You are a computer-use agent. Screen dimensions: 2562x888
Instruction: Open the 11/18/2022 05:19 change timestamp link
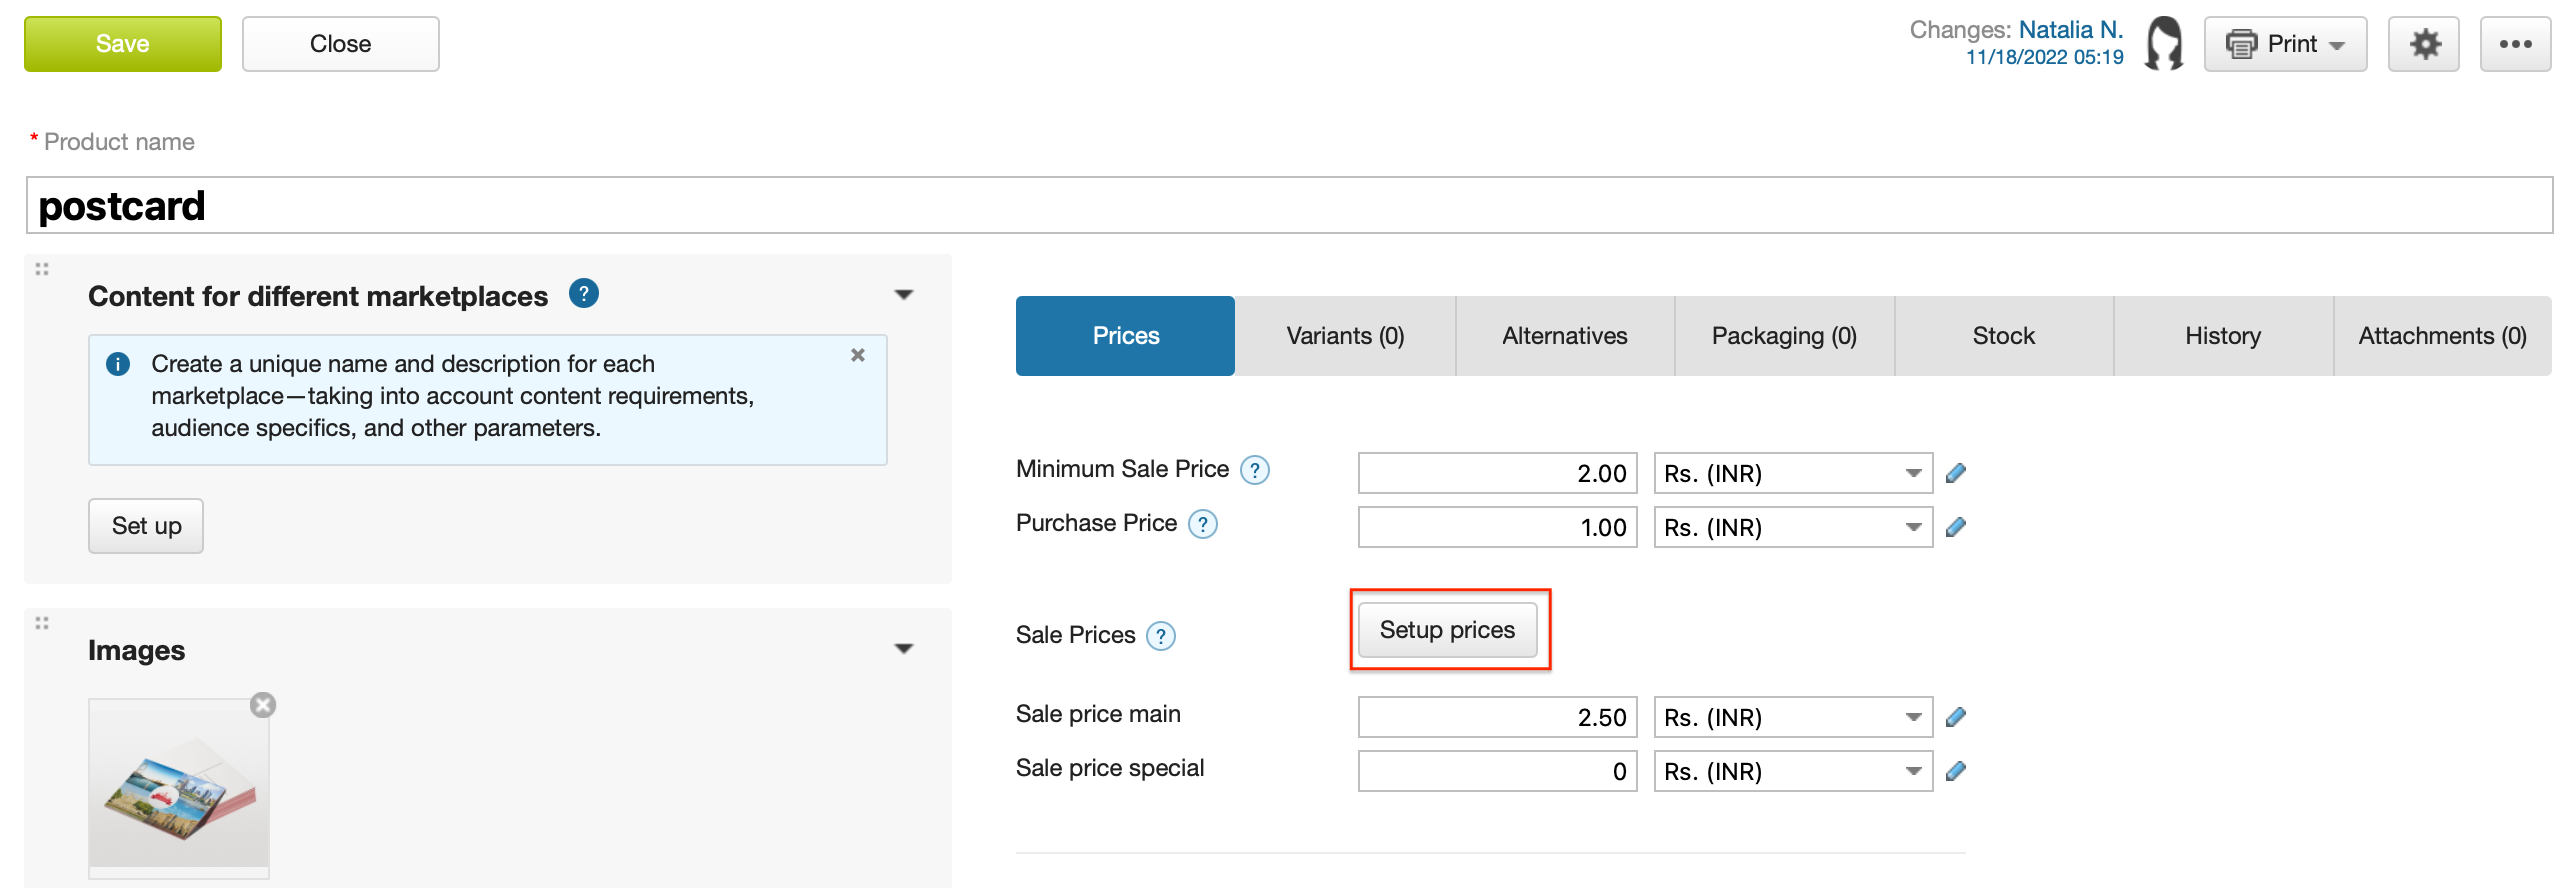(2044, 58)
